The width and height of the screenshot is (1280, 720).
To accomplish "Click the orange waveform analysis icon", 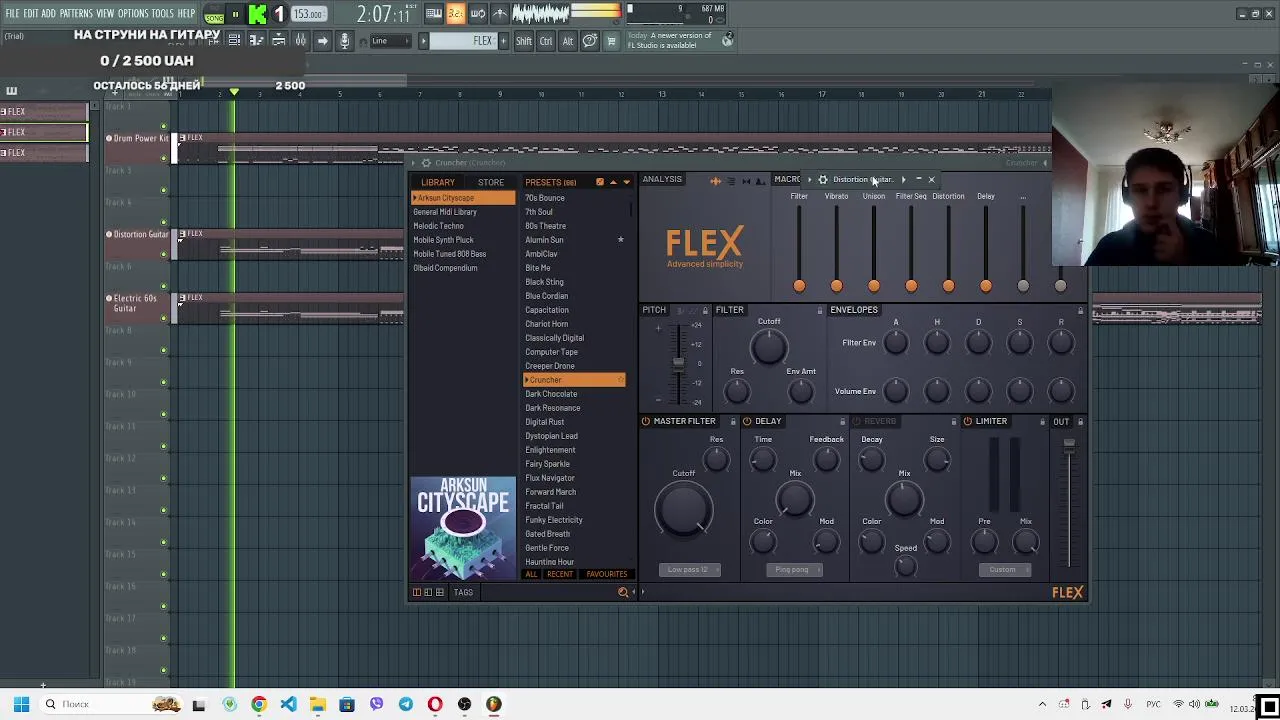I will tap(715, 181).
